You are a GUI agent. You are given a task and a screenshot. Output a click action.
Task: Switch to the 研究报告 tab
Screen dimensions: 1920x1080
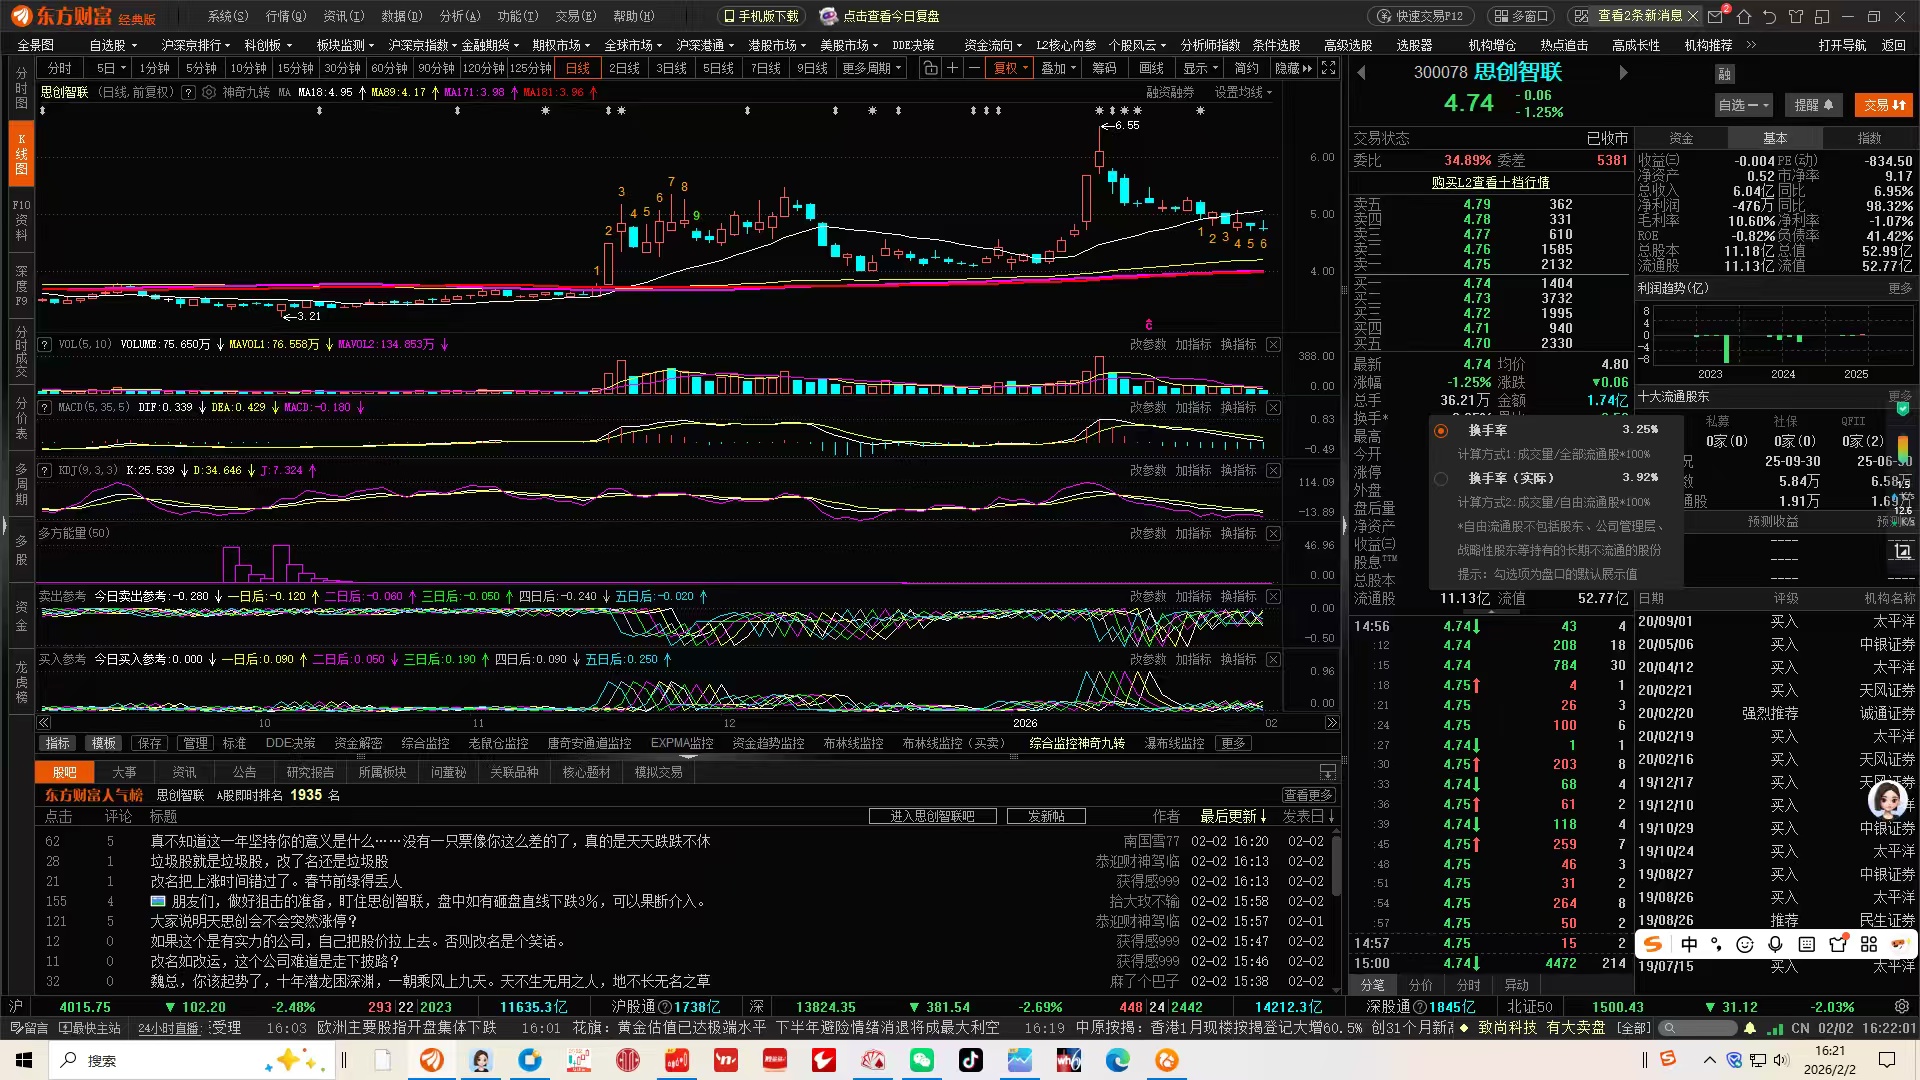(310, 772)
